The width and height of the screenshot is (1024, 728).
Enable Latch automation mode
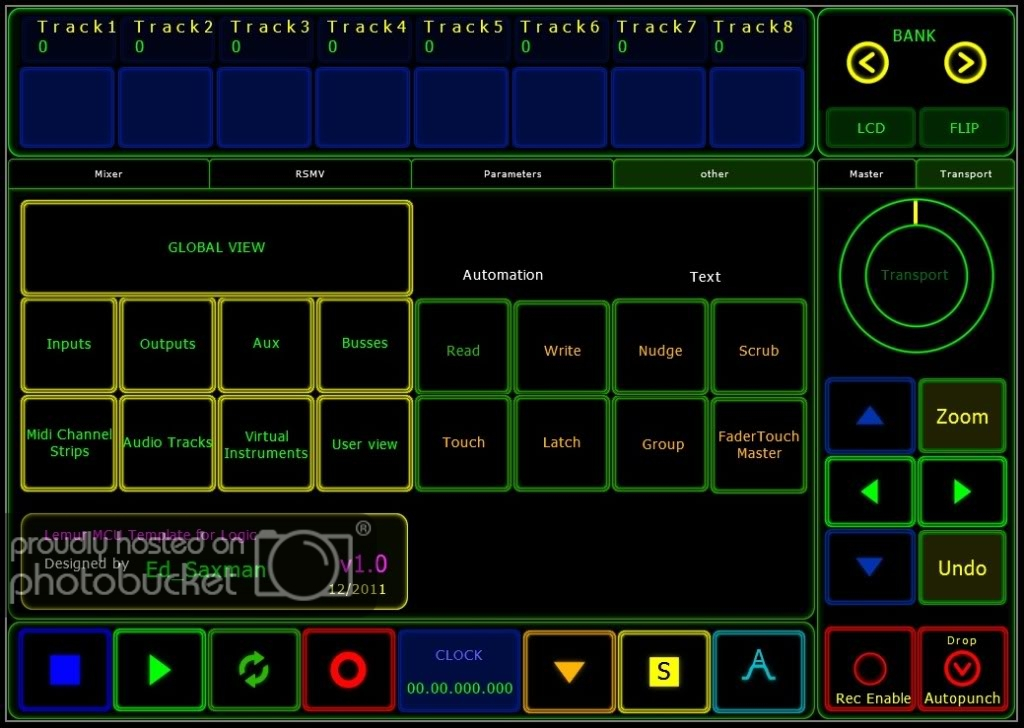coord(562,444)
